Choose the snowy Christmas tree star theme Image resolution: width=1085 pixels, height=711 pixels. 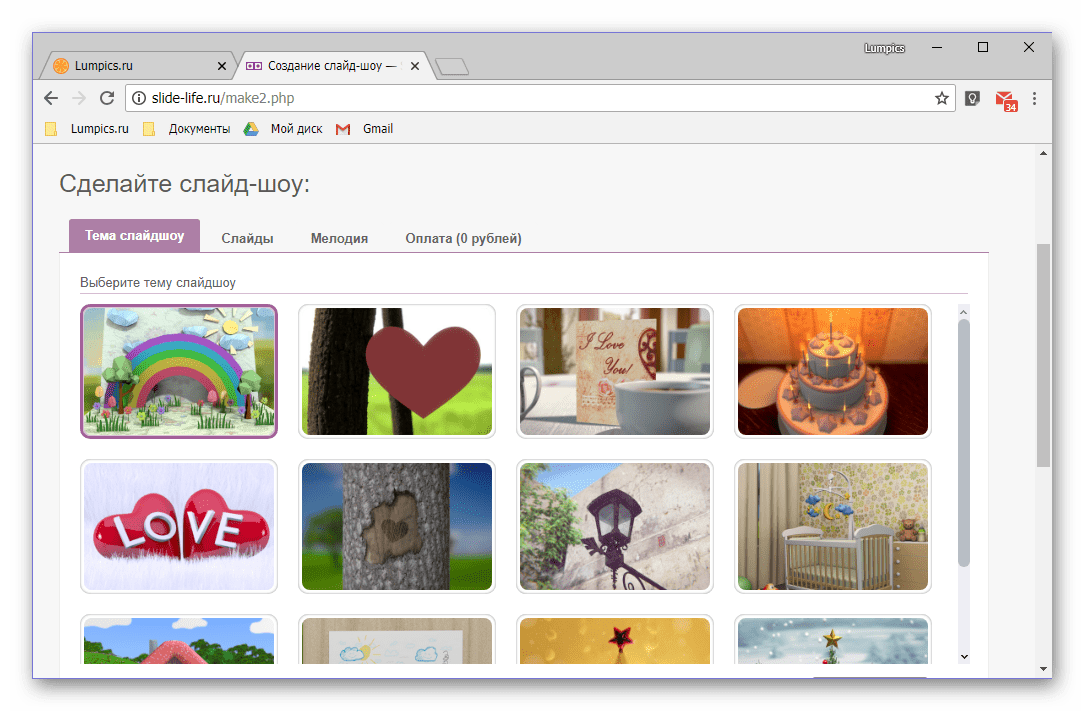833,640
